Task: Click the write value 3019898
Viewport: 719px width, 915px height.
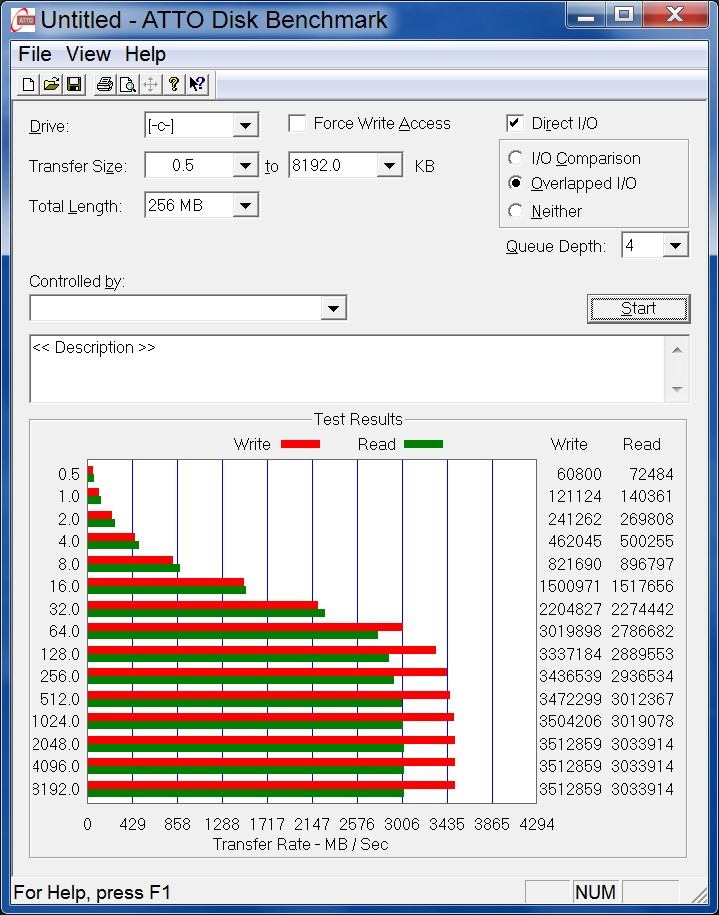Action: 570,631
